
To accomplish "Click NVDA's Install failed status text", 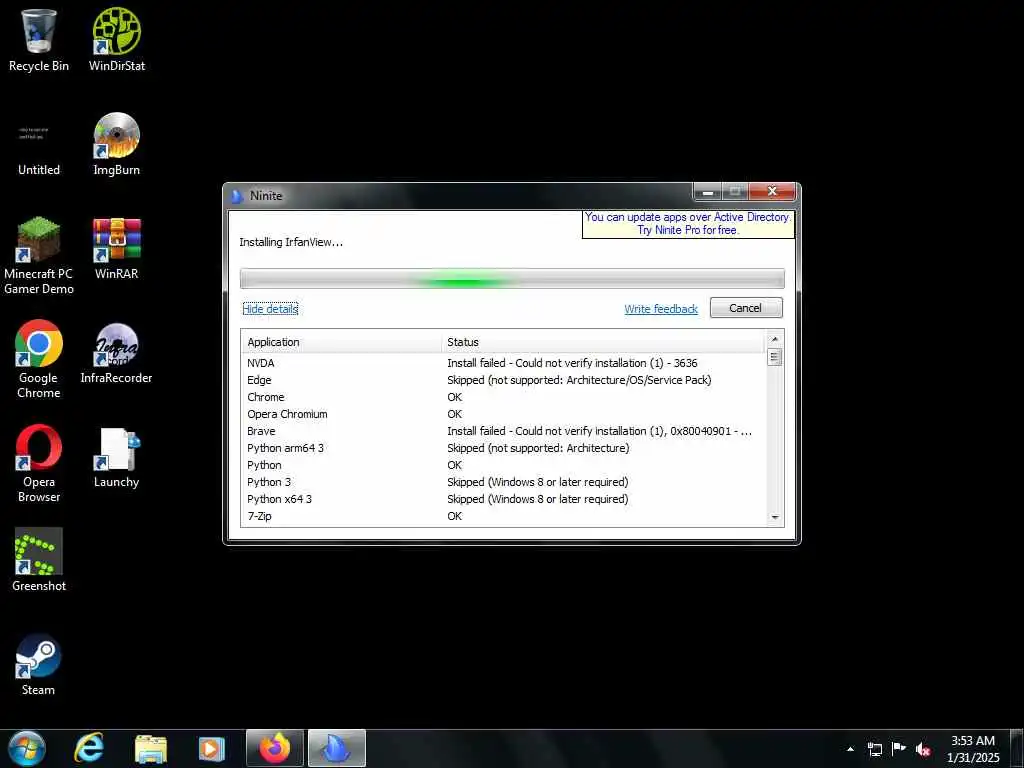I will (x=572, y=362).
